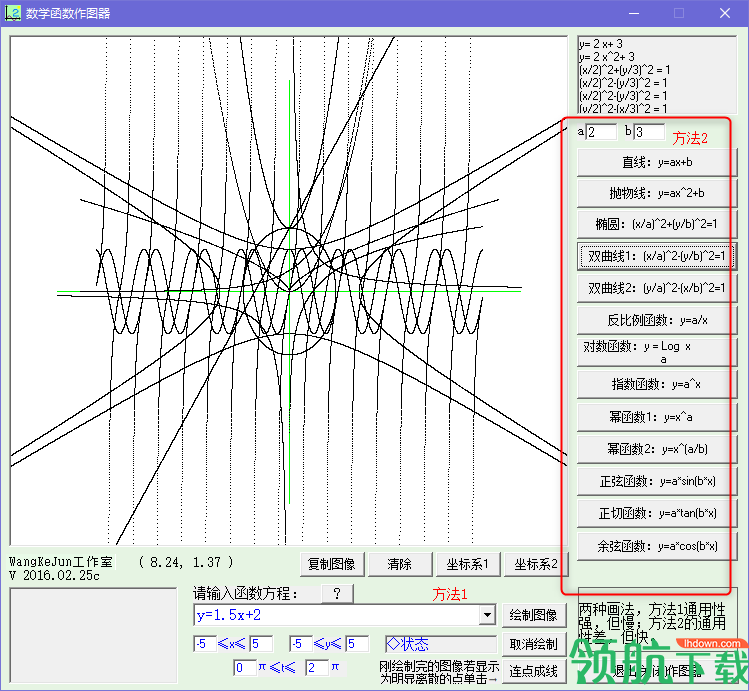Plot the 反比例函数 y=a/x function
Viewport: 749px width, 691px height.
(657, 320)
